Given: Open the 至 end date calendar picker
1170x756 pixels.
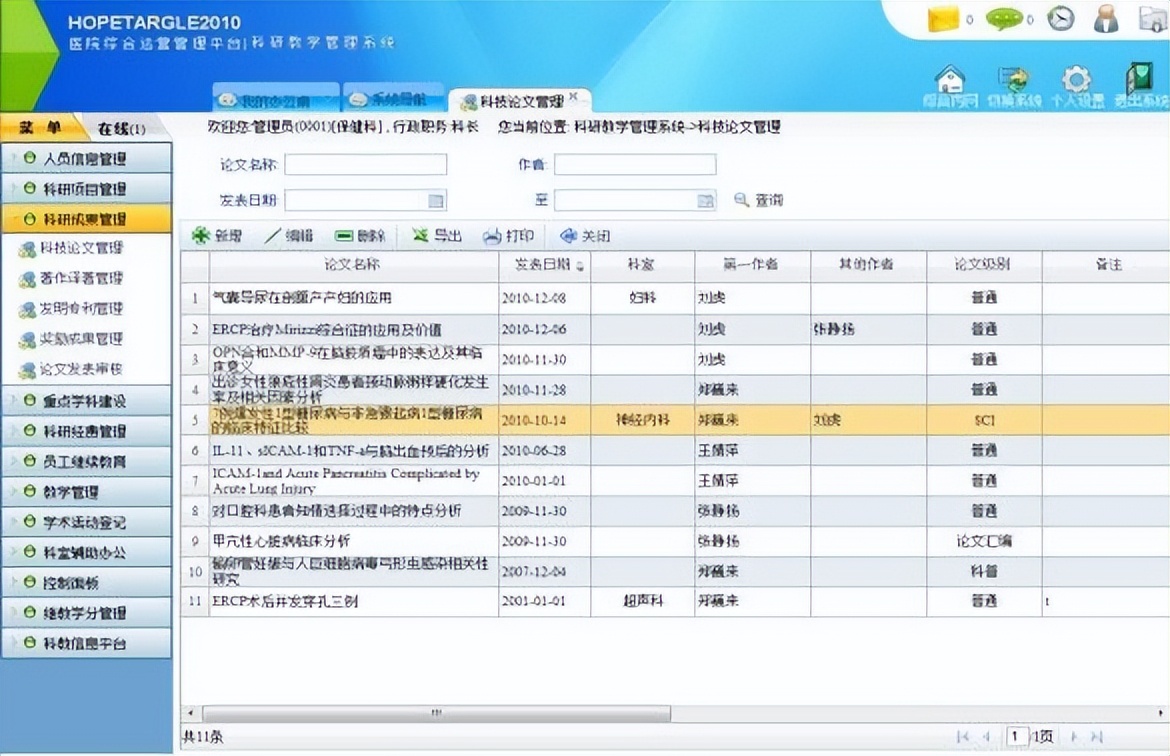Looking at the screenshot, I should point(703,199).
